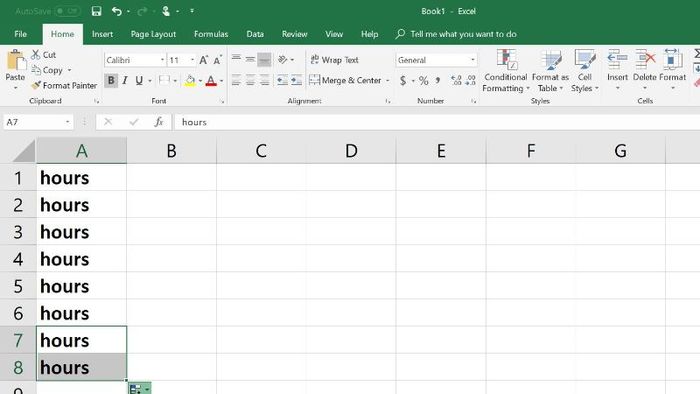Apply Accounting Number Format dollar icon

(403, 80)
